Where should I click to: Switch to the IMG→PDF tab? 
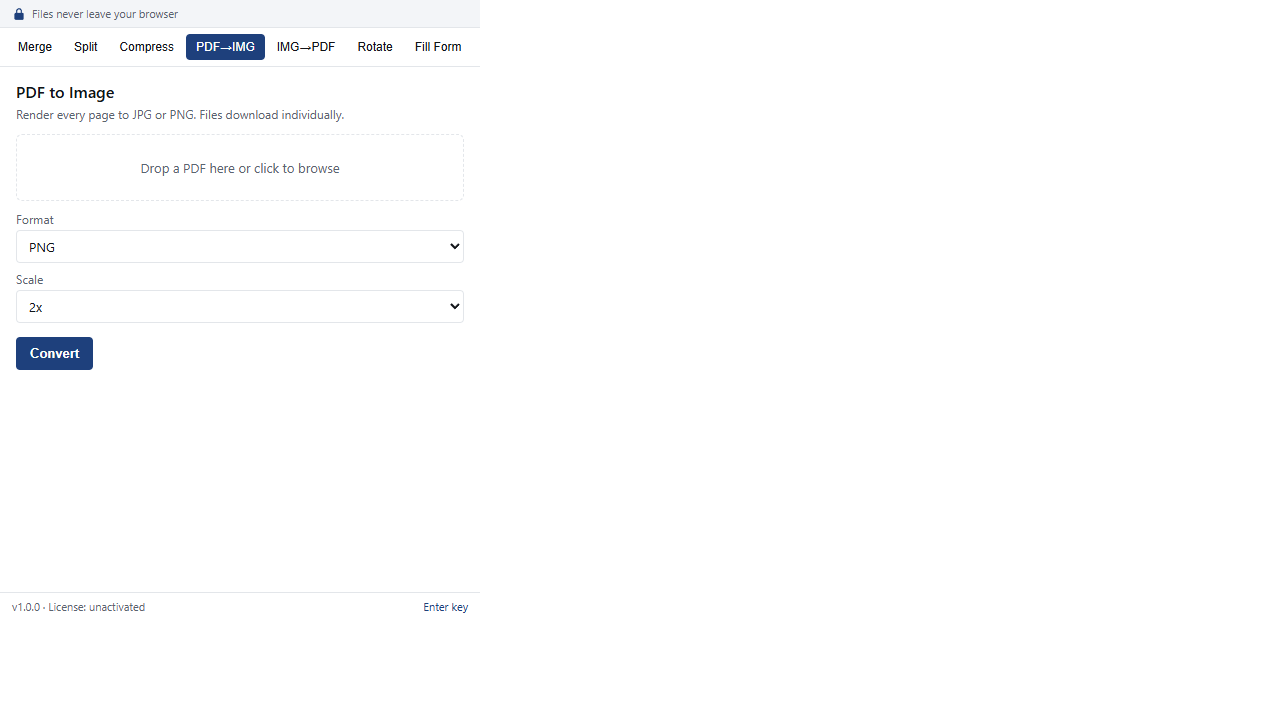pyautogui.click(x=306, y=47)
